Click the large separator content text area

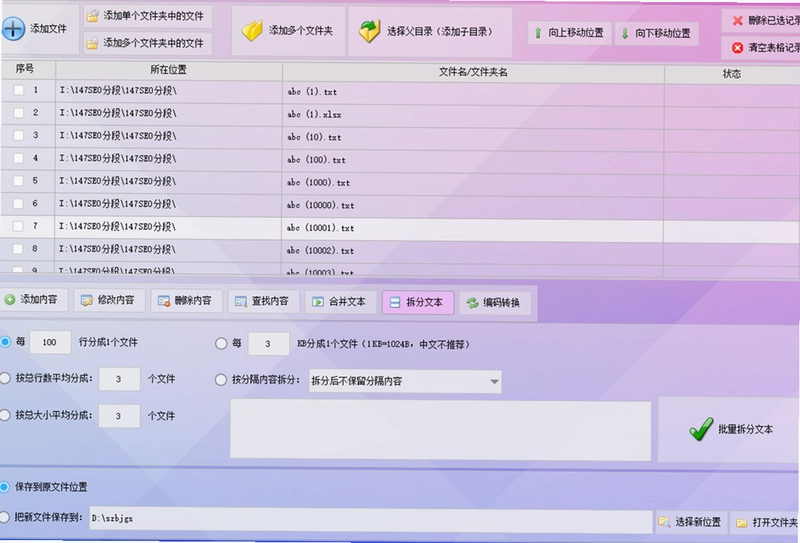point(440,430)
